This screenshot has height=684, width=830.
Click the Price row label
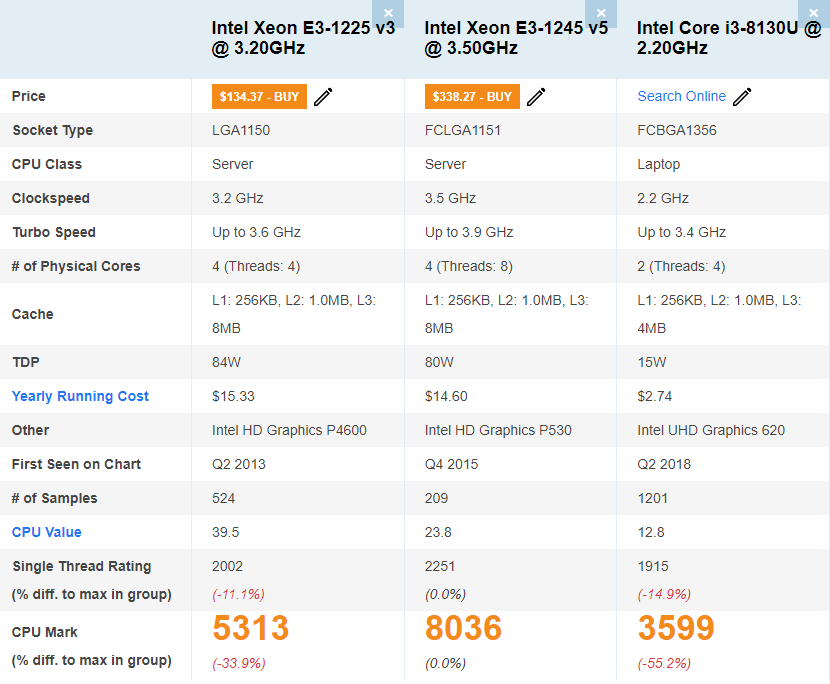point(29,97)
